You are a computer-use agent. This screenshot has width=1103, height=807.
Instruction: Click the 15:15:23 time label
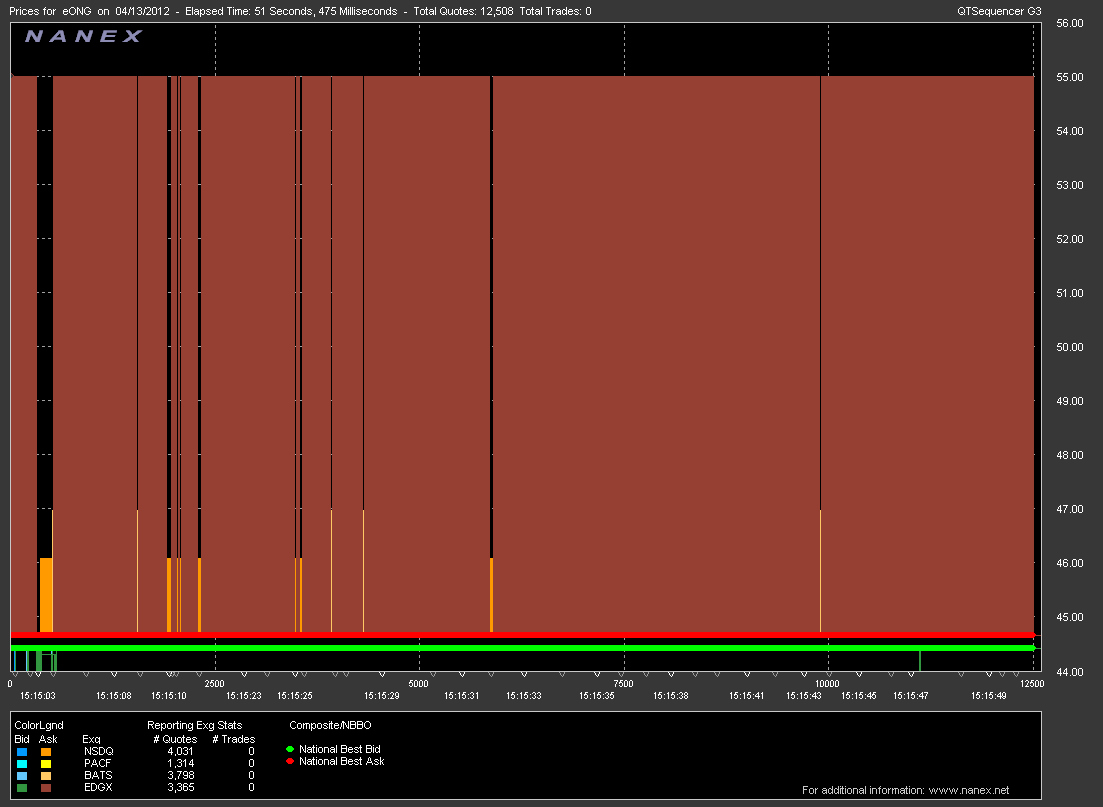tap(243, 696)
